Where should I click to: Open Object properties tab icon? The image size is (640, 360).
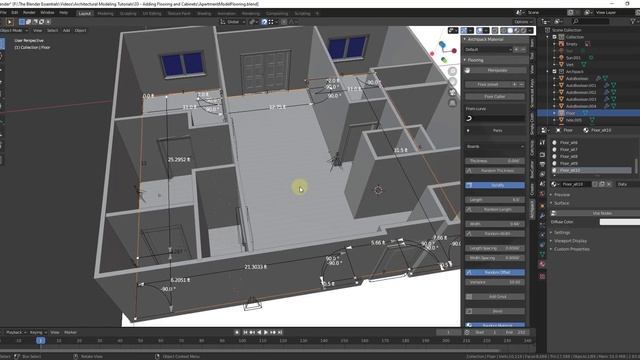tap(542, 206)
